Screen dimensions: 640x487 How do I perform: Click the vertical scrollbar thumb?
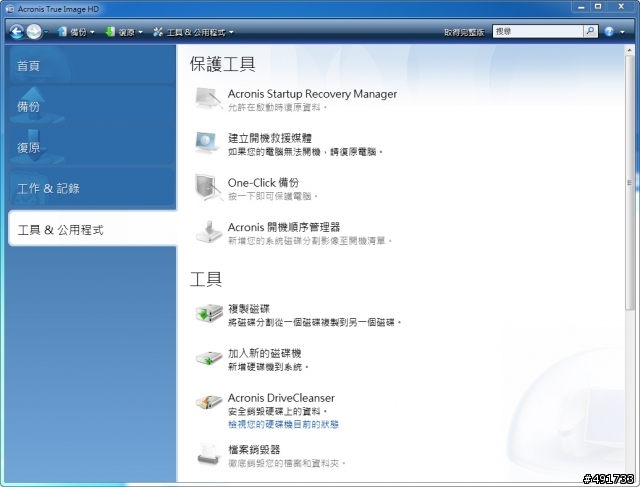[x=629, y=183]
